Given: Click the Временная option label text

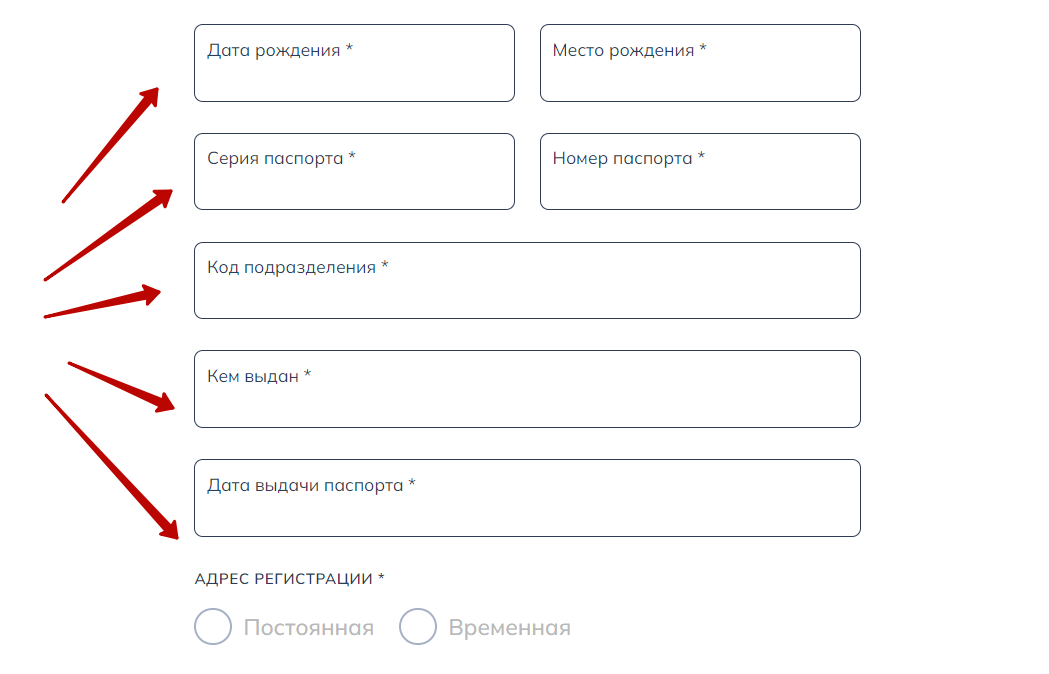Looking at the screenshot, I should click(x=510, y=628).
